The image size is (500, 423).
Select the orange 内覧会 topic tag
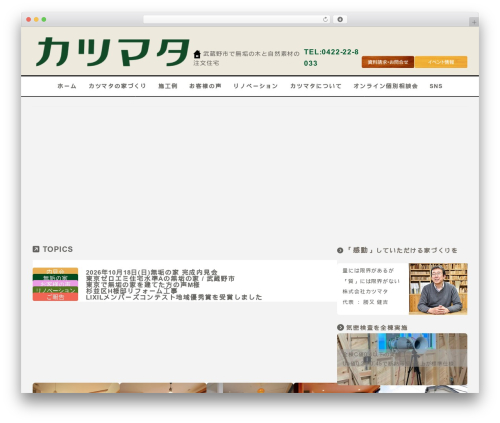(x=55, y=271)
